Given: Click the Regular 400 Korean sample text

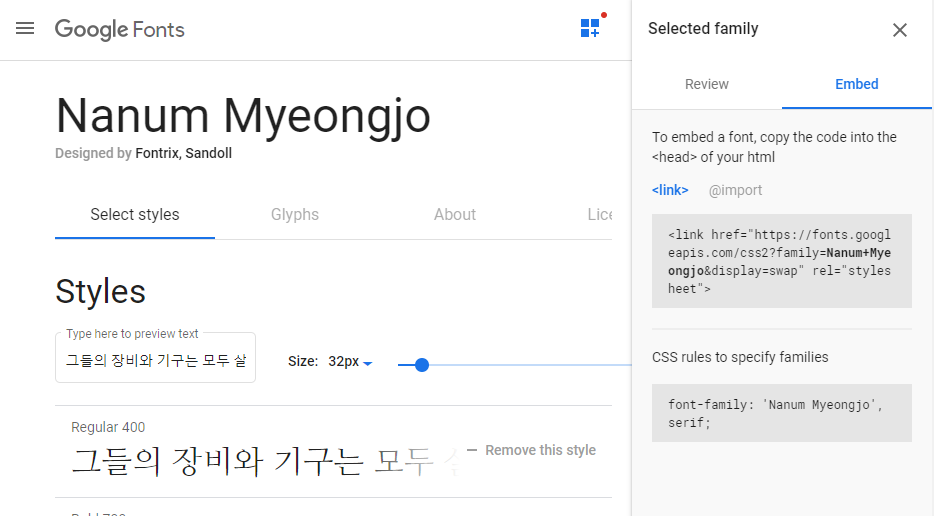Looking at the screenshot, I should tap(265, 462).
